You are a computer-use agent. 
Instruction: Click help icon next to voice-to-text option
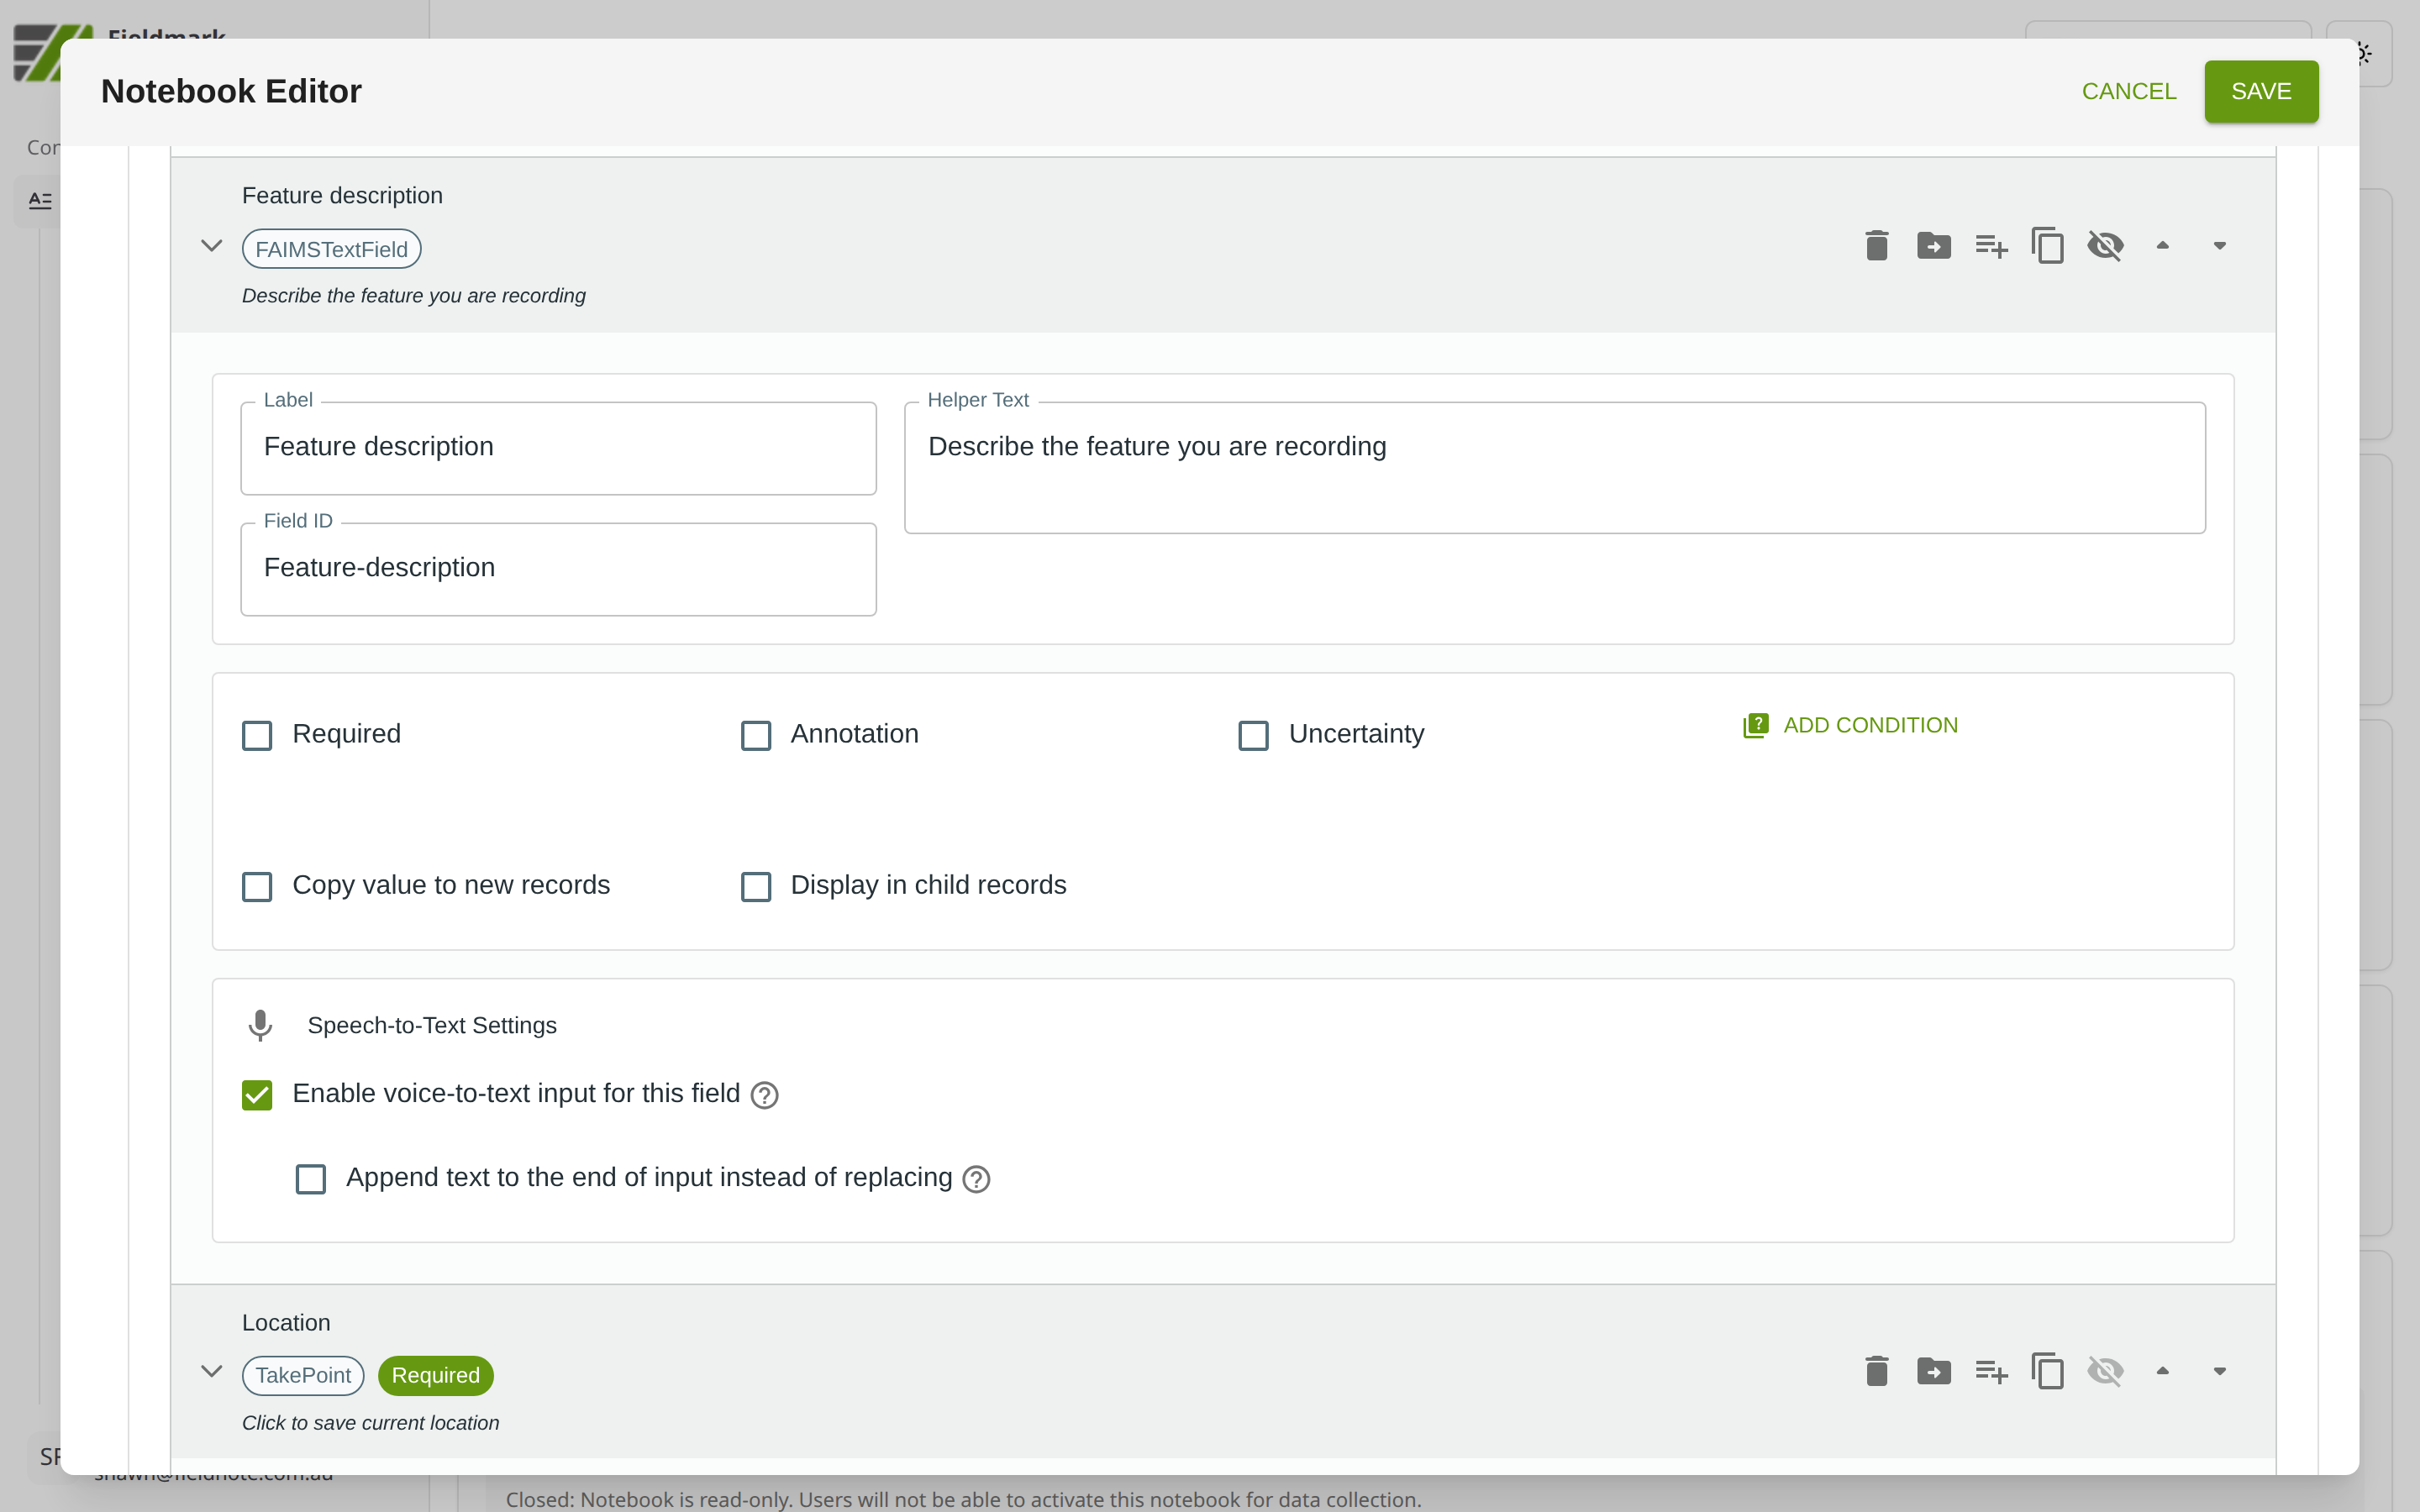pyautogui.click(x=764, y=1096)
